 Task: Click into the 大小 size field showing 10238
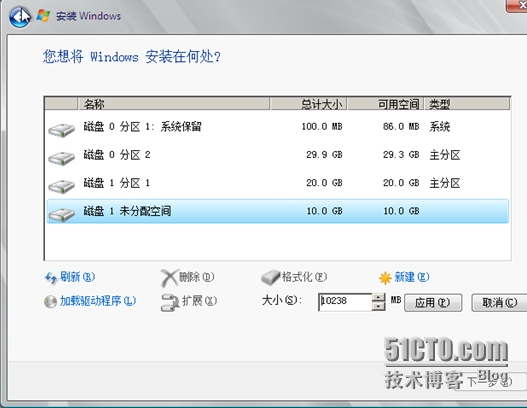[345, 302]
